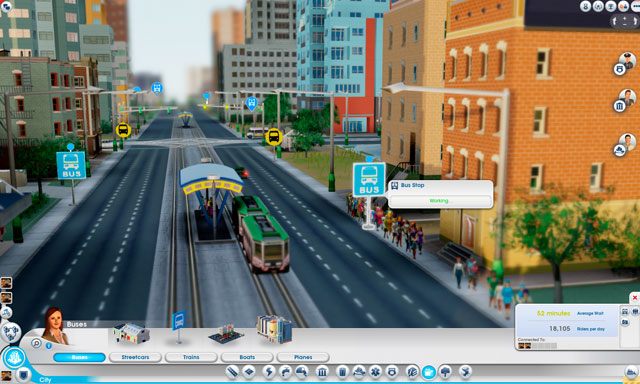The height and width of the screenshot is (384, 640).
Task: Open the Roads build menu icon
Action: [233, 372]
